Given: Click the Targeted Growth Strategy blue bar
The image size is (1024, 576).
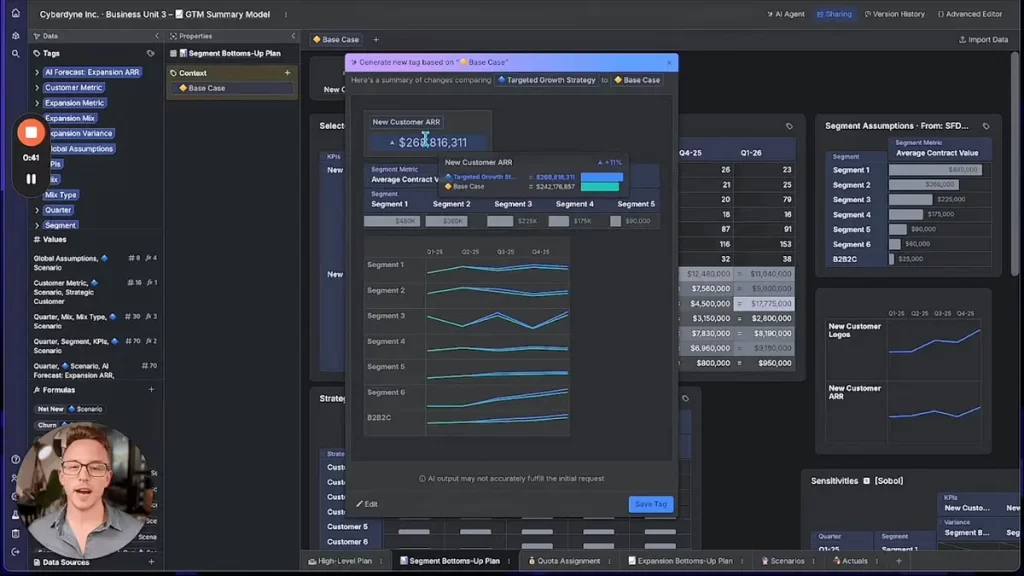Looking at the screenshot, I should (601, 177).
